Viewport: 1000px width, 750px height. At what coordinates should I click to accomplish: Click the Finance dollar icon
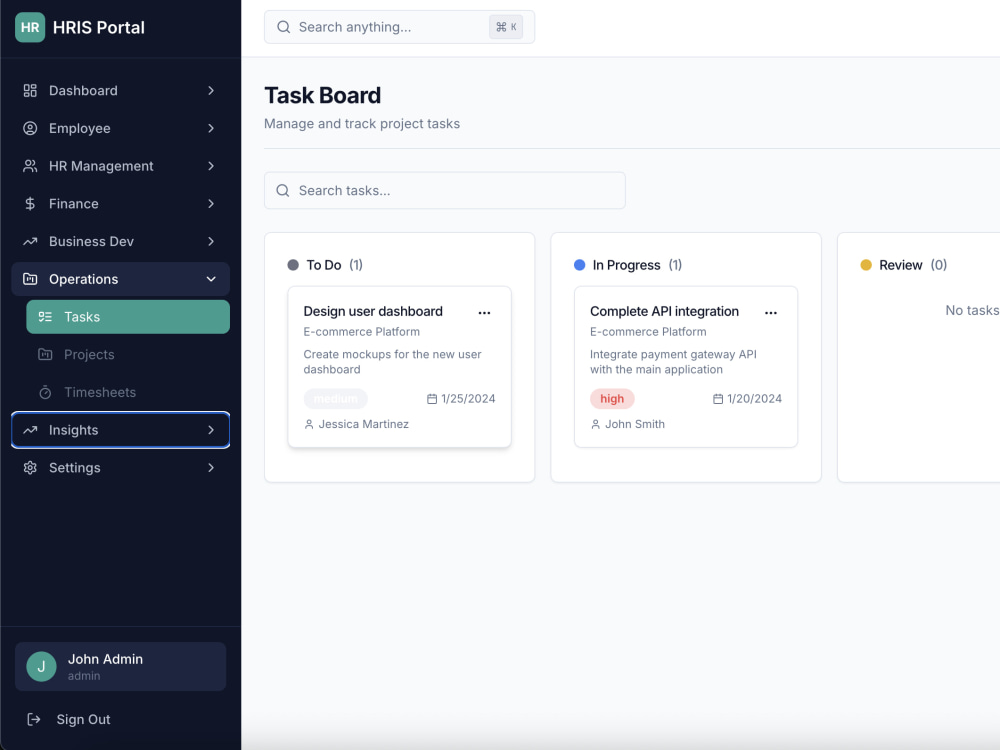coord(30,203)
